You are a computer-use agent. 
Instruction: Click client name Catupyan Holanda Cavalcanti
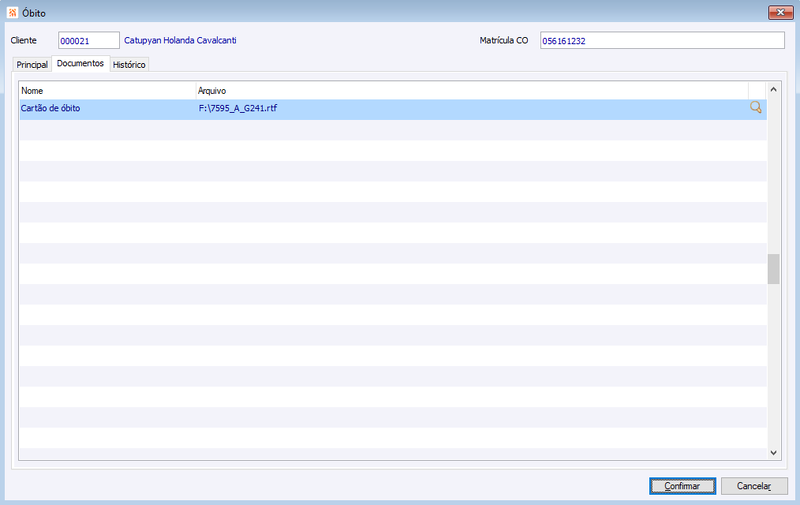(x=180, y=40)
